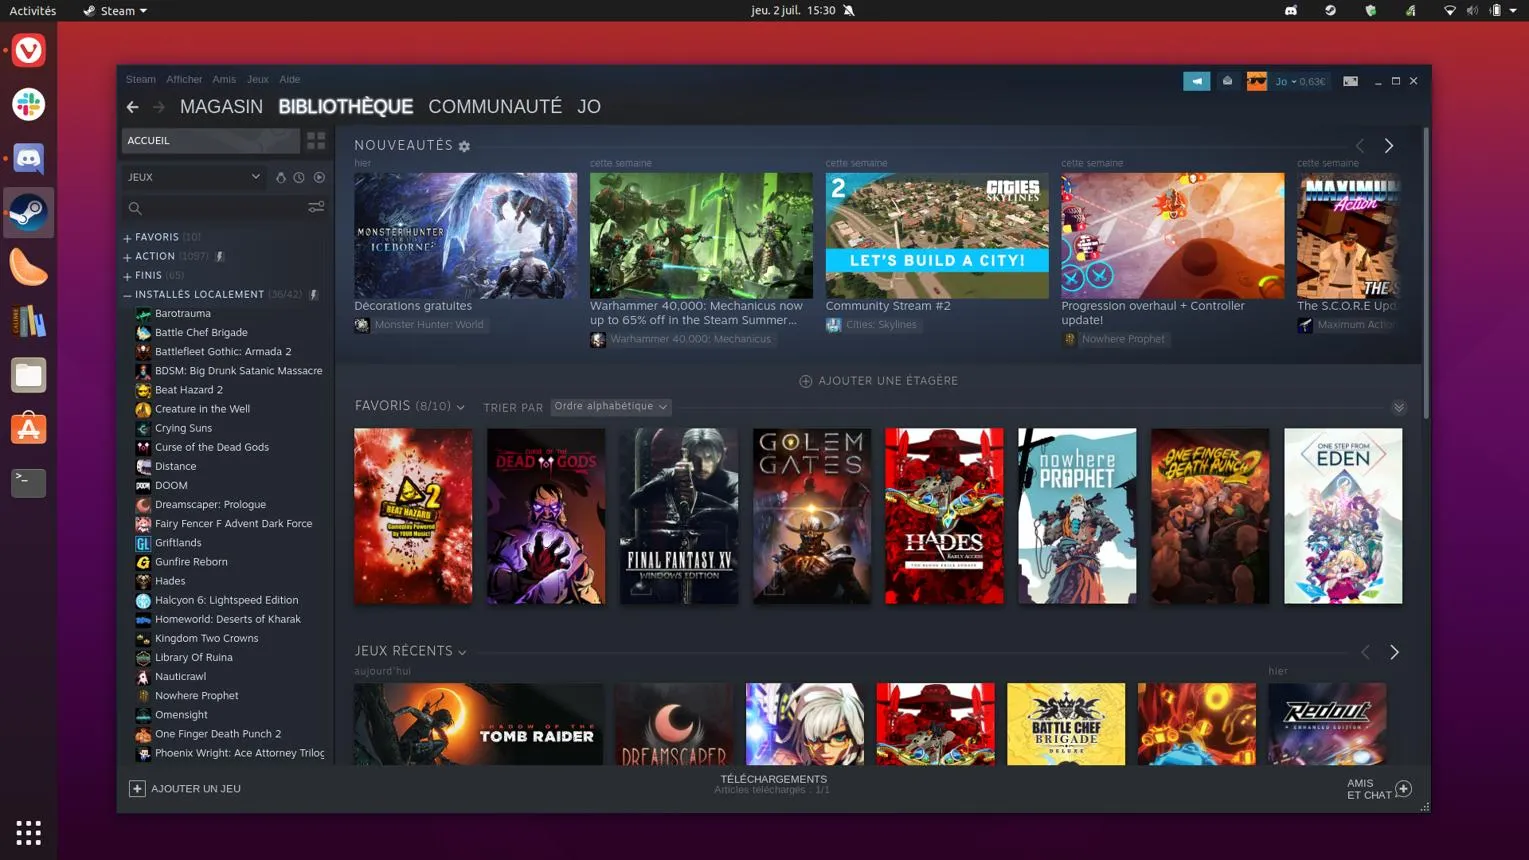Viewport: 1529px width, 860px height.
Task: Open the Jeux menu
Action: (257, 79)
